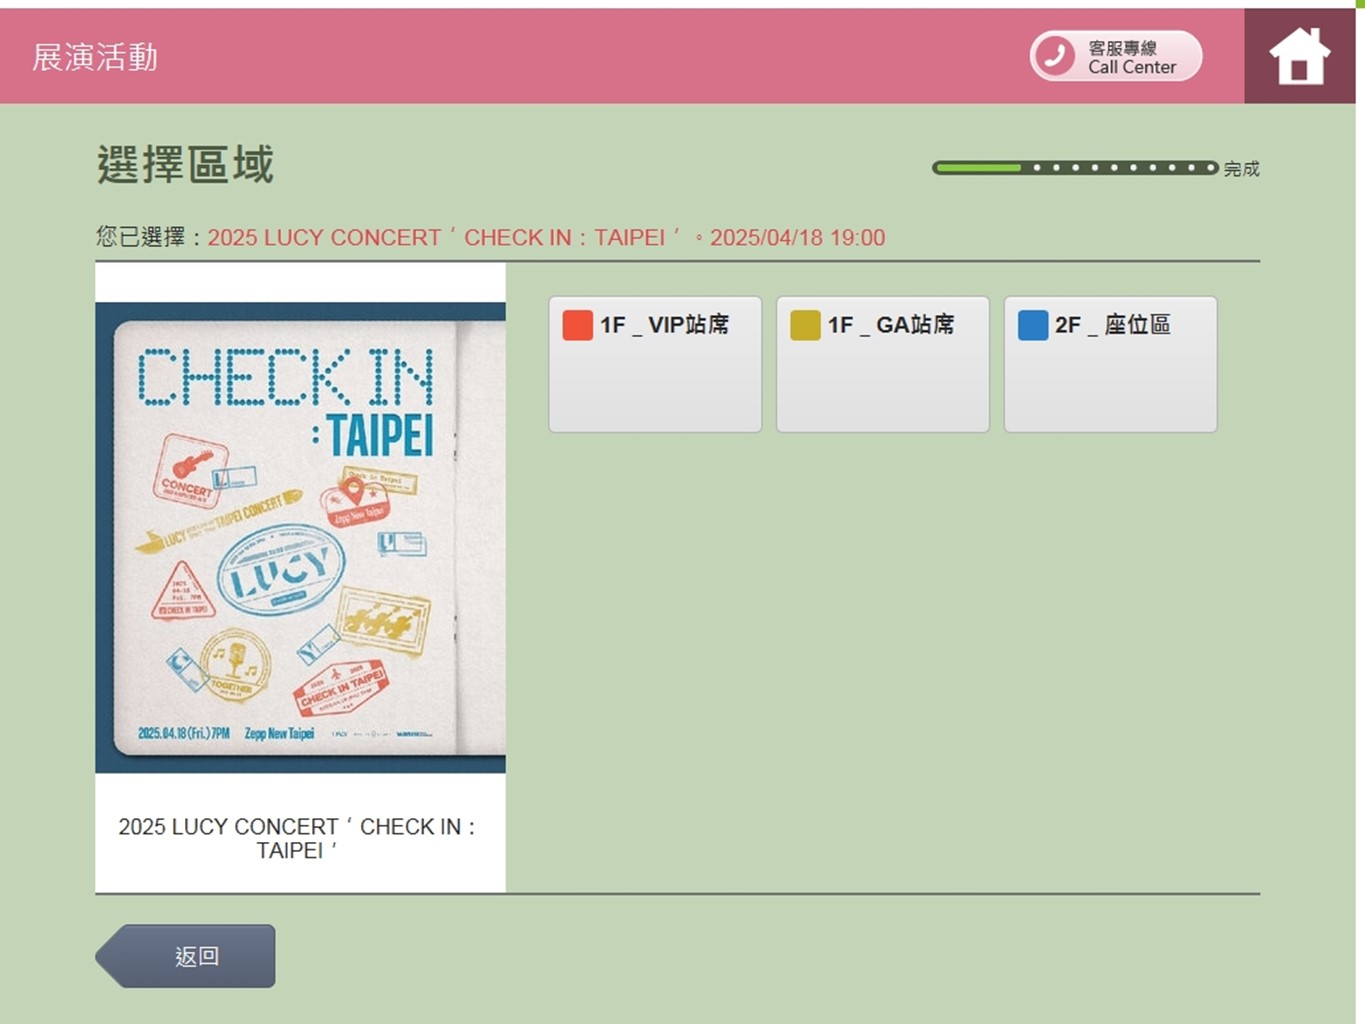Screen dimensions: 1365x1024
Task: Click the telephone handset icon on pink button
Action: [x=1054, y=56]
